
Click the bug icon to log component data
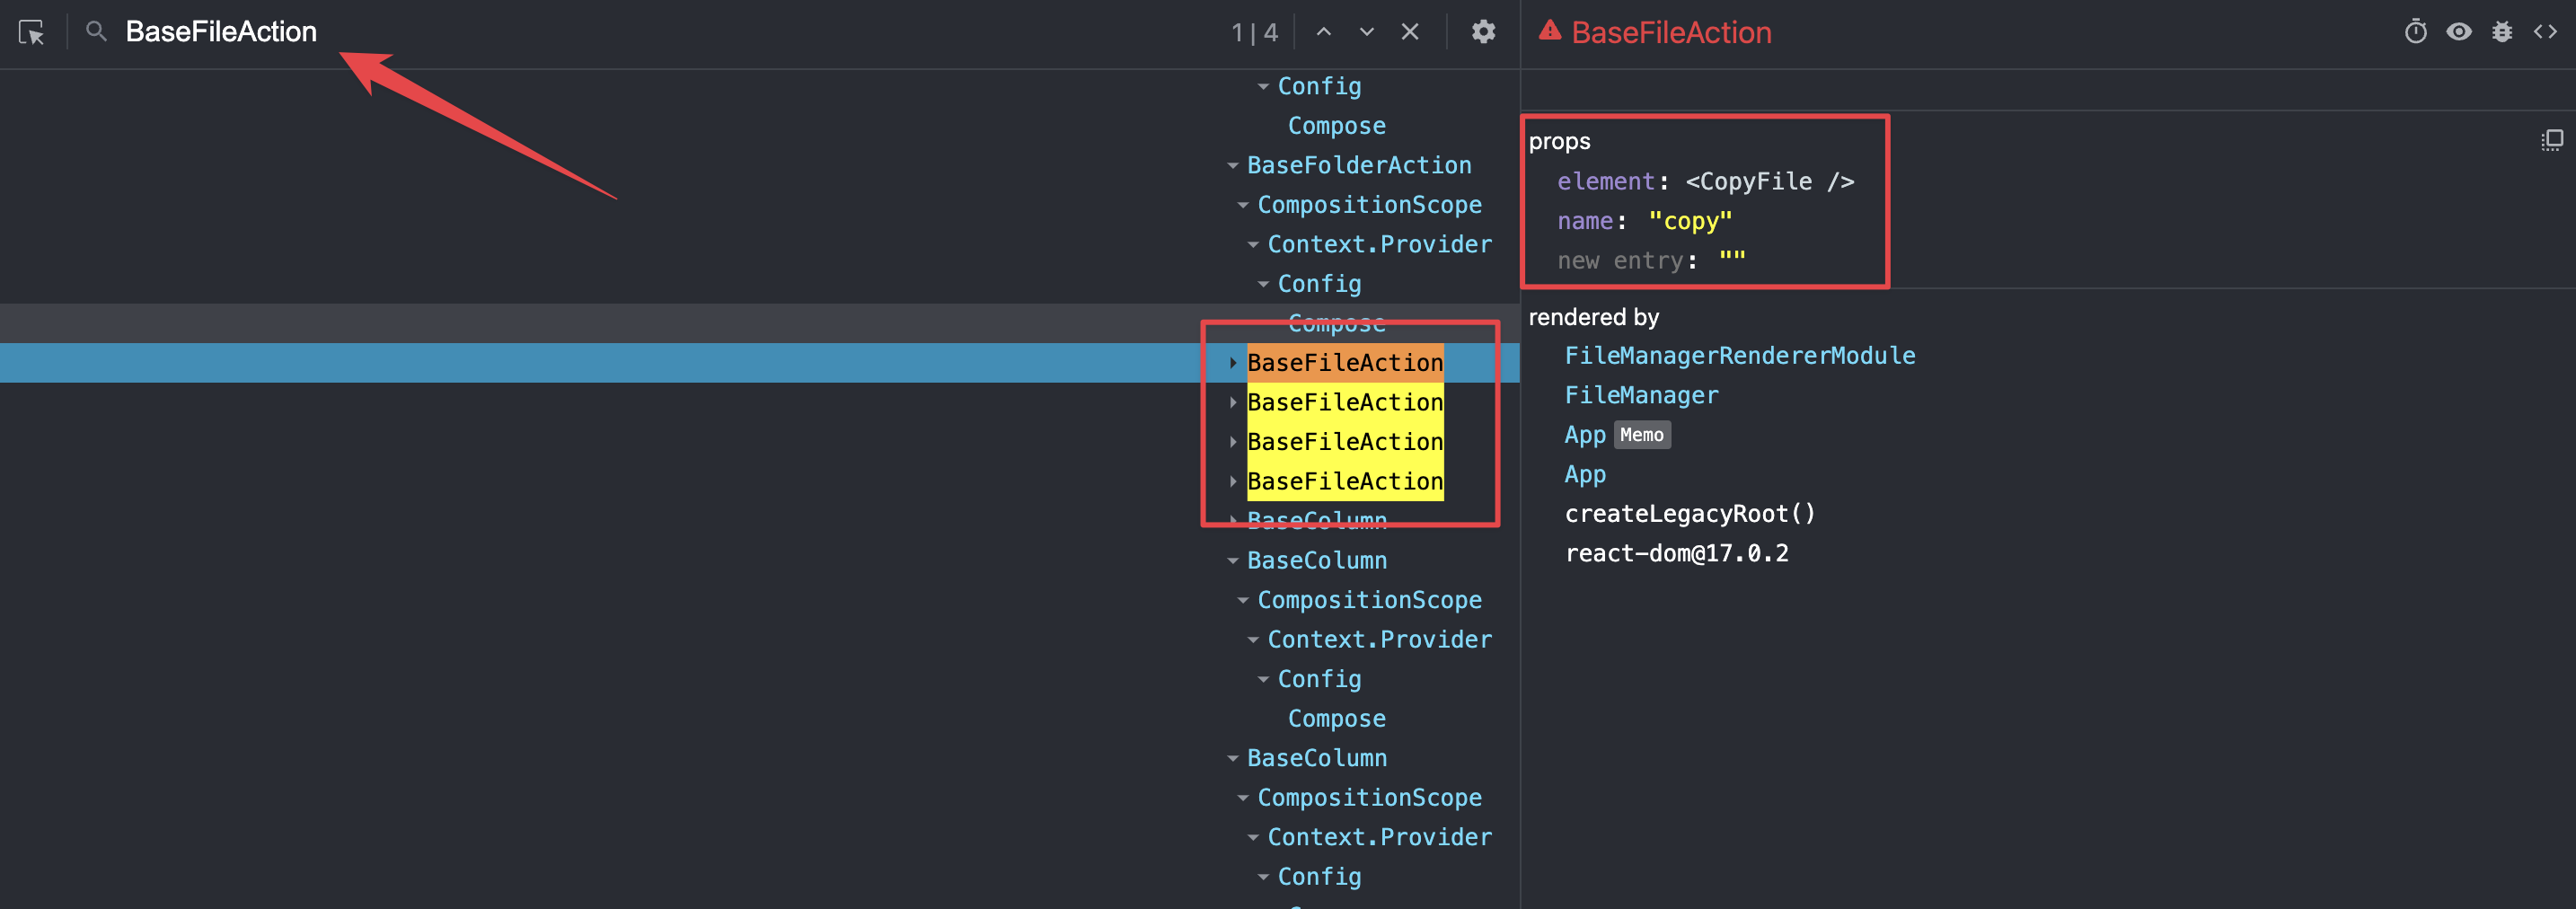2502,31
